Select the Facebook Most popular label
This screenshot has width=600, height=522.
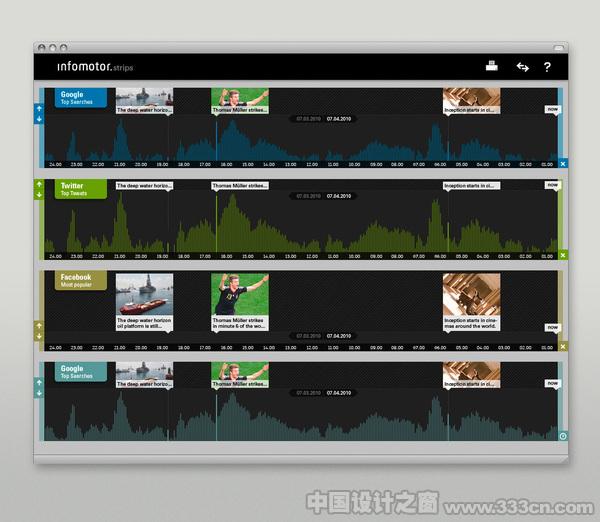click(x=81, y=281)
